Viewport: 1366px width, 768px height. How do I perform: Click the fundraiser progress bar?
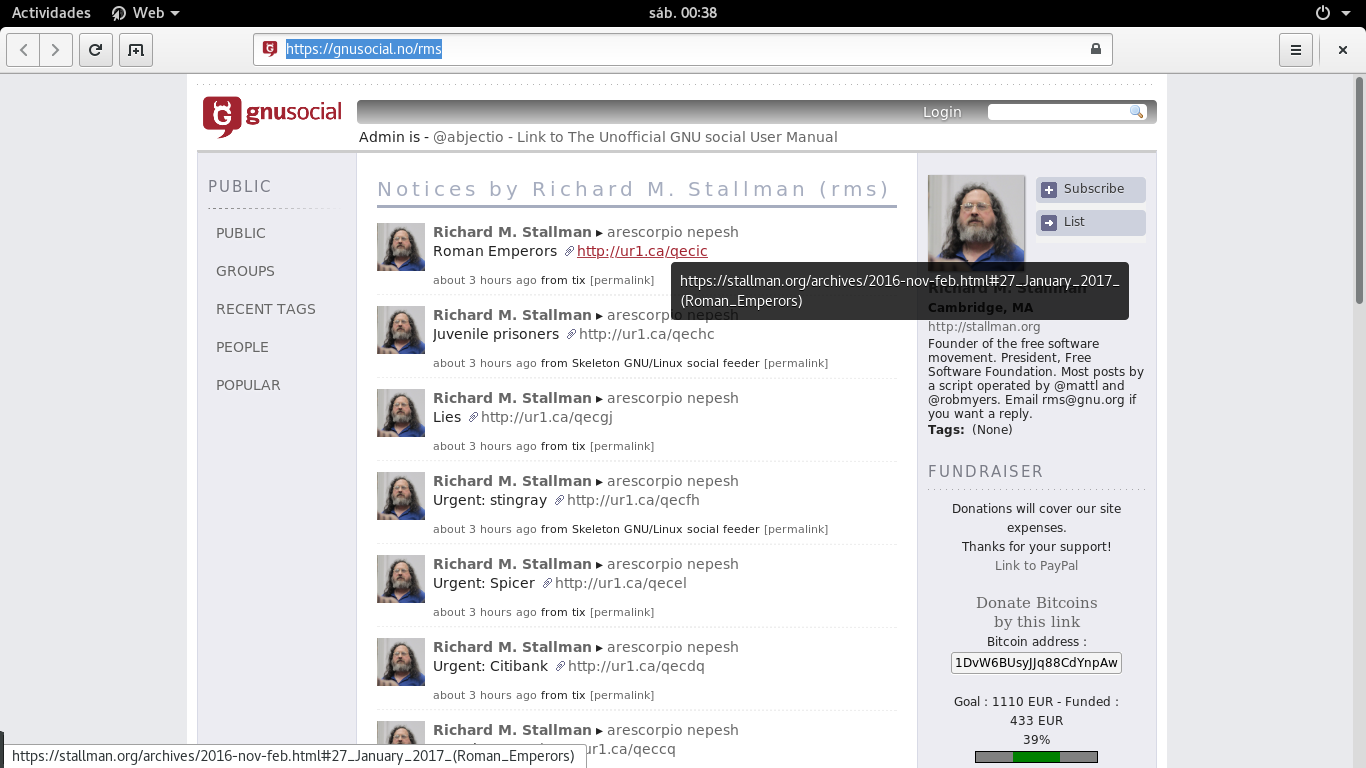(x=1036, y=757)
